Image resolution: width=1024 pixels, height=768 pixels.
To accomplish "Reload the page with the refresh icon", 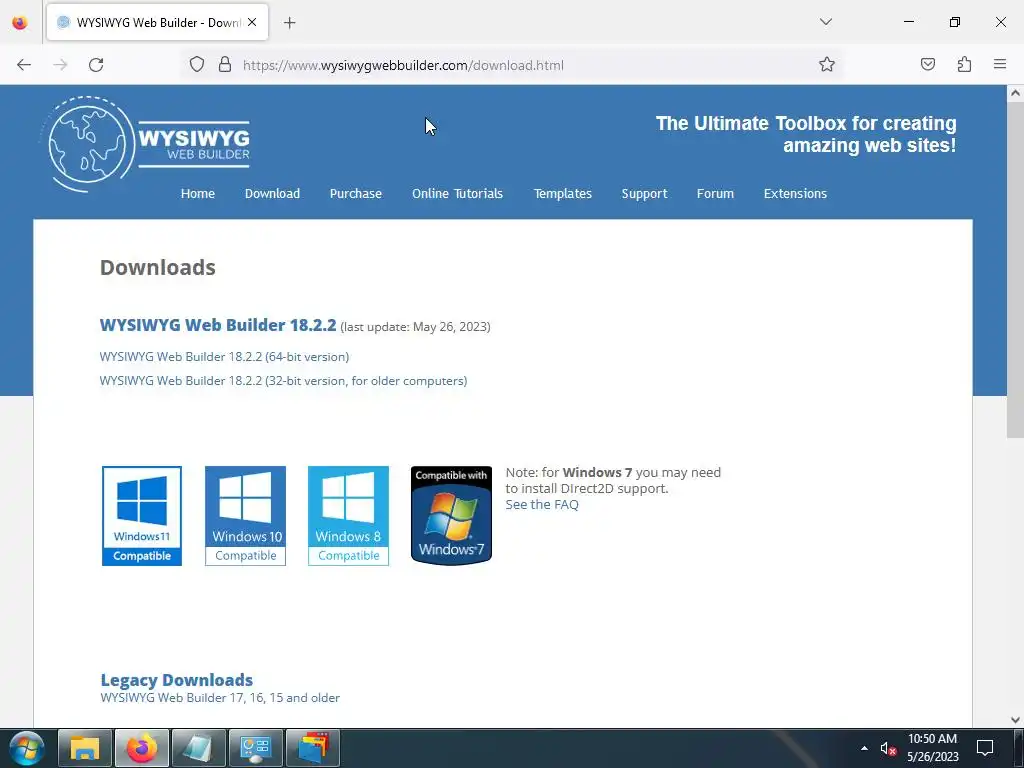I will click(x=96, y=65).
